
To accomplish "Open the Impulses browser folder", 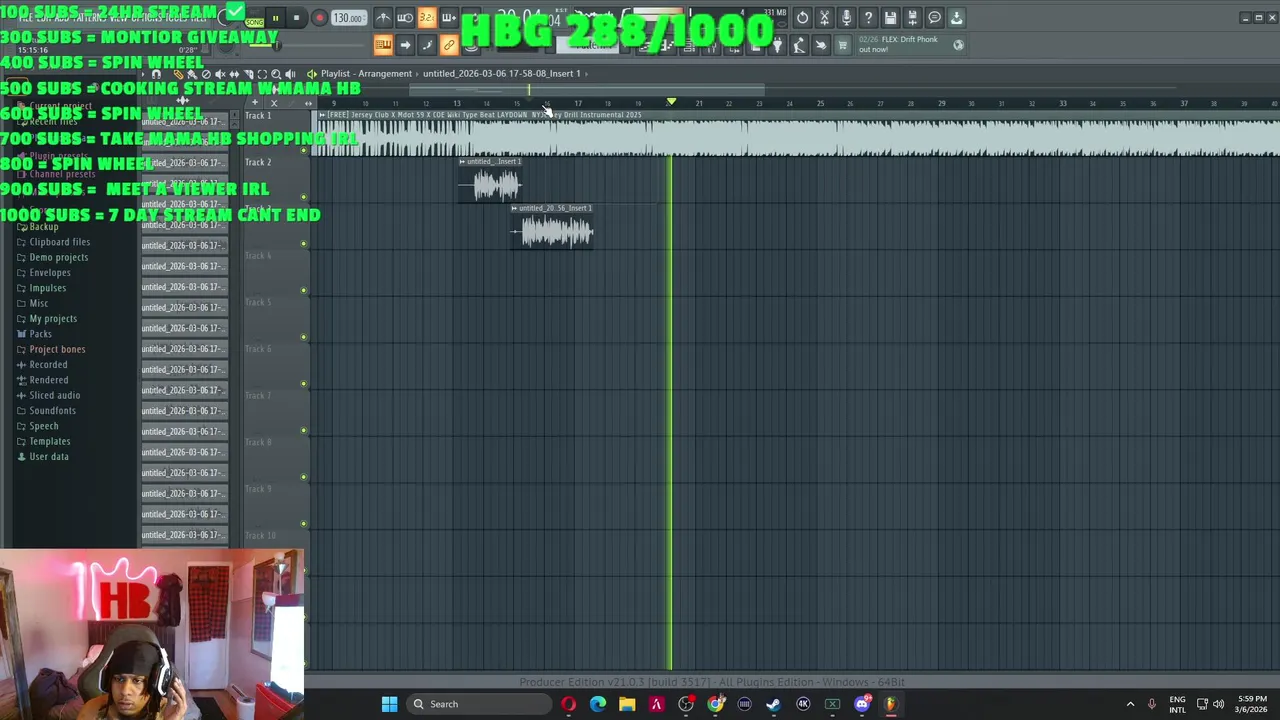I will tap(47, 288).
